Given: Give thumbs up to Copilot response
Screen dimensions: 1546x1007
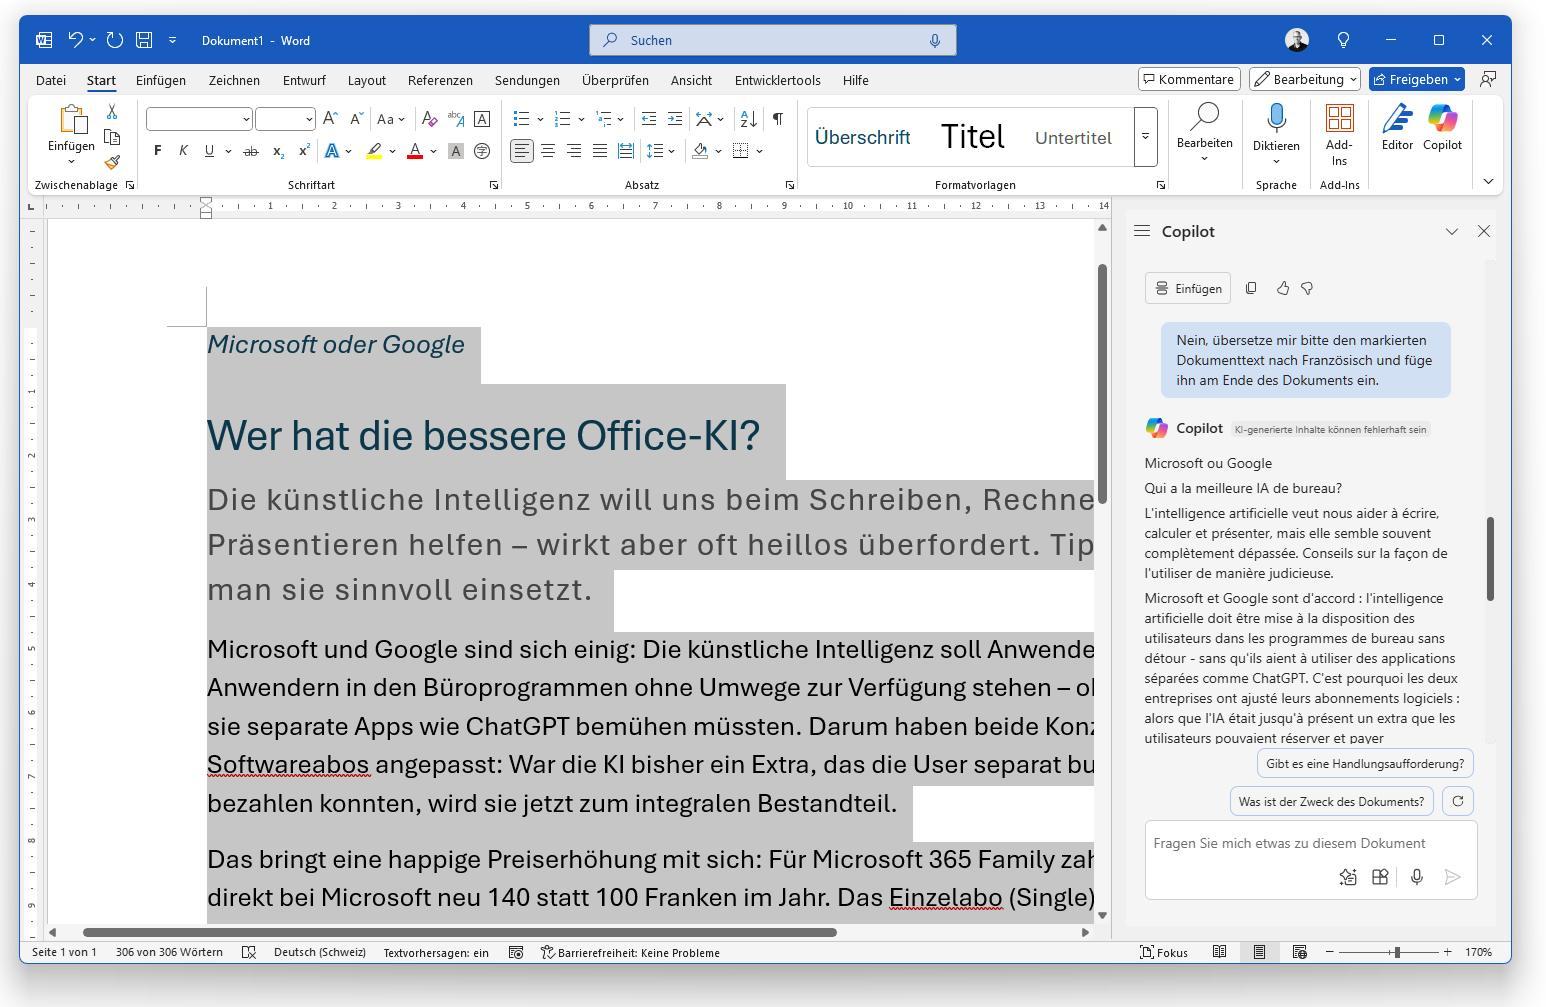Looking at the screenshot, I should [x=1283, y=288].
